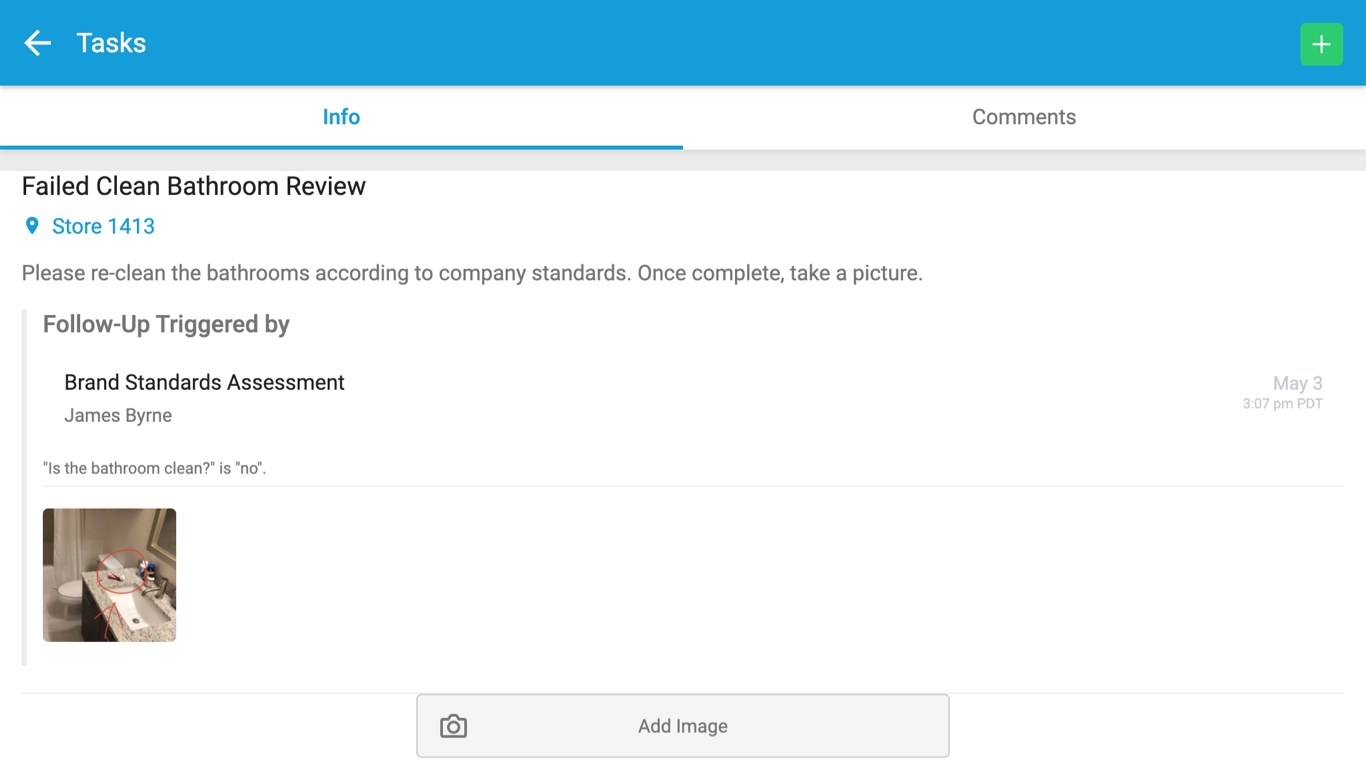Select the Brand Standards Assessment entry
The width and height of the screenshot is (1366, 768).
coord(203,382)
